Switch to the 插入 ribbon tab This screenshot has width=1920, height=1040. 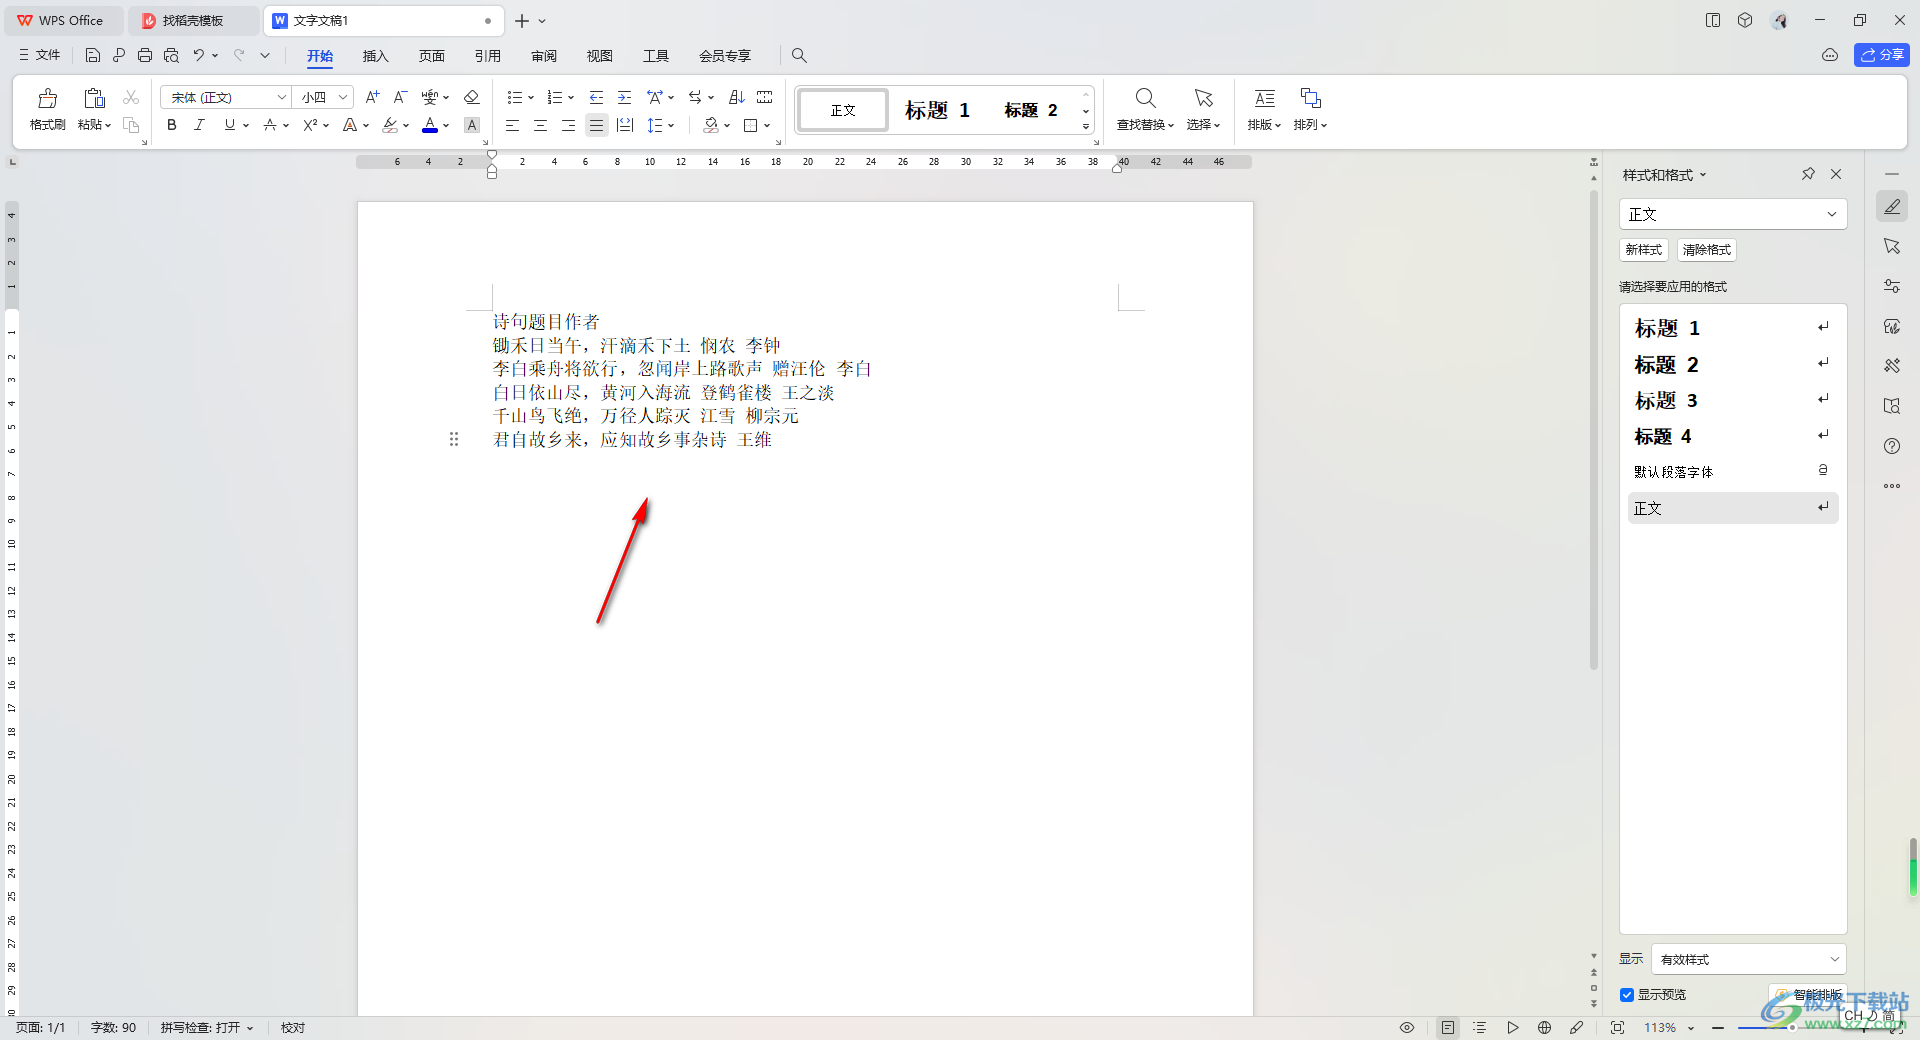[x=375, y=55]
